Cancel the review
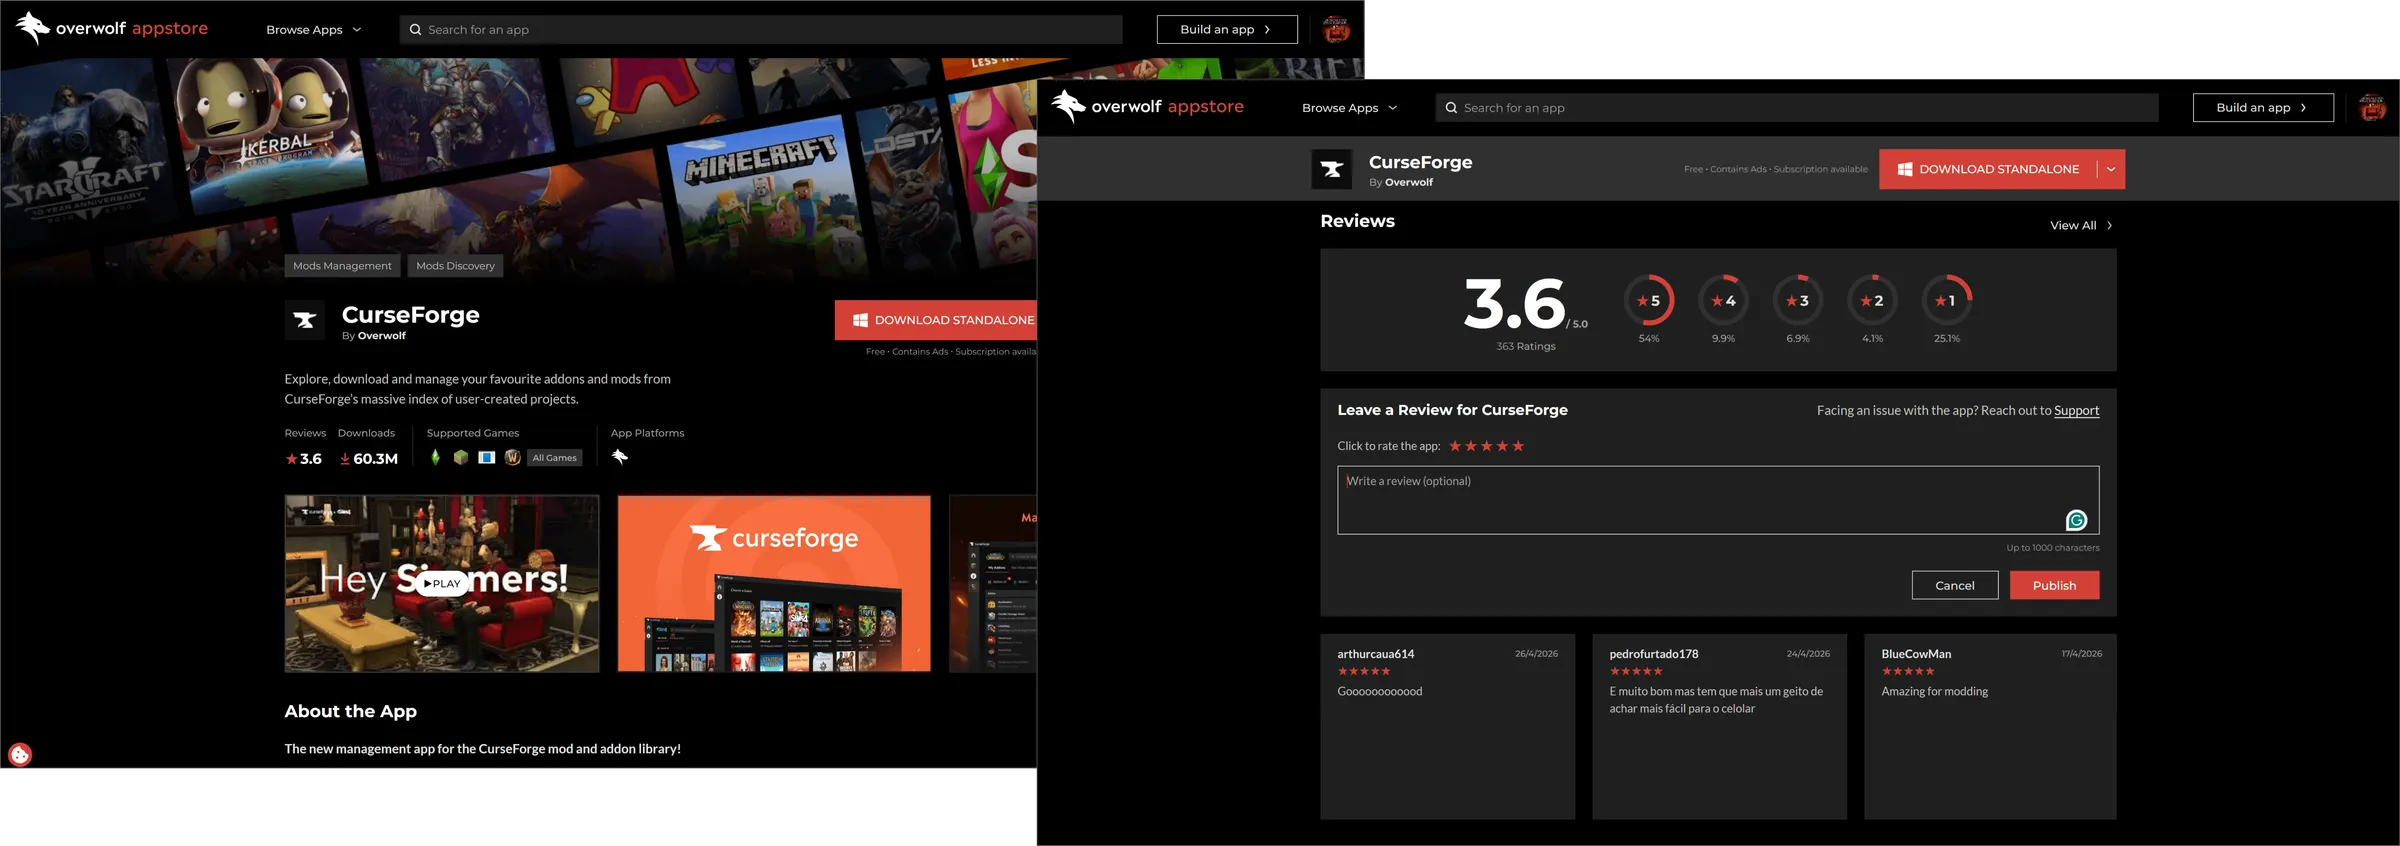Screen dimensions: 2400x846 coord(1955,585)
